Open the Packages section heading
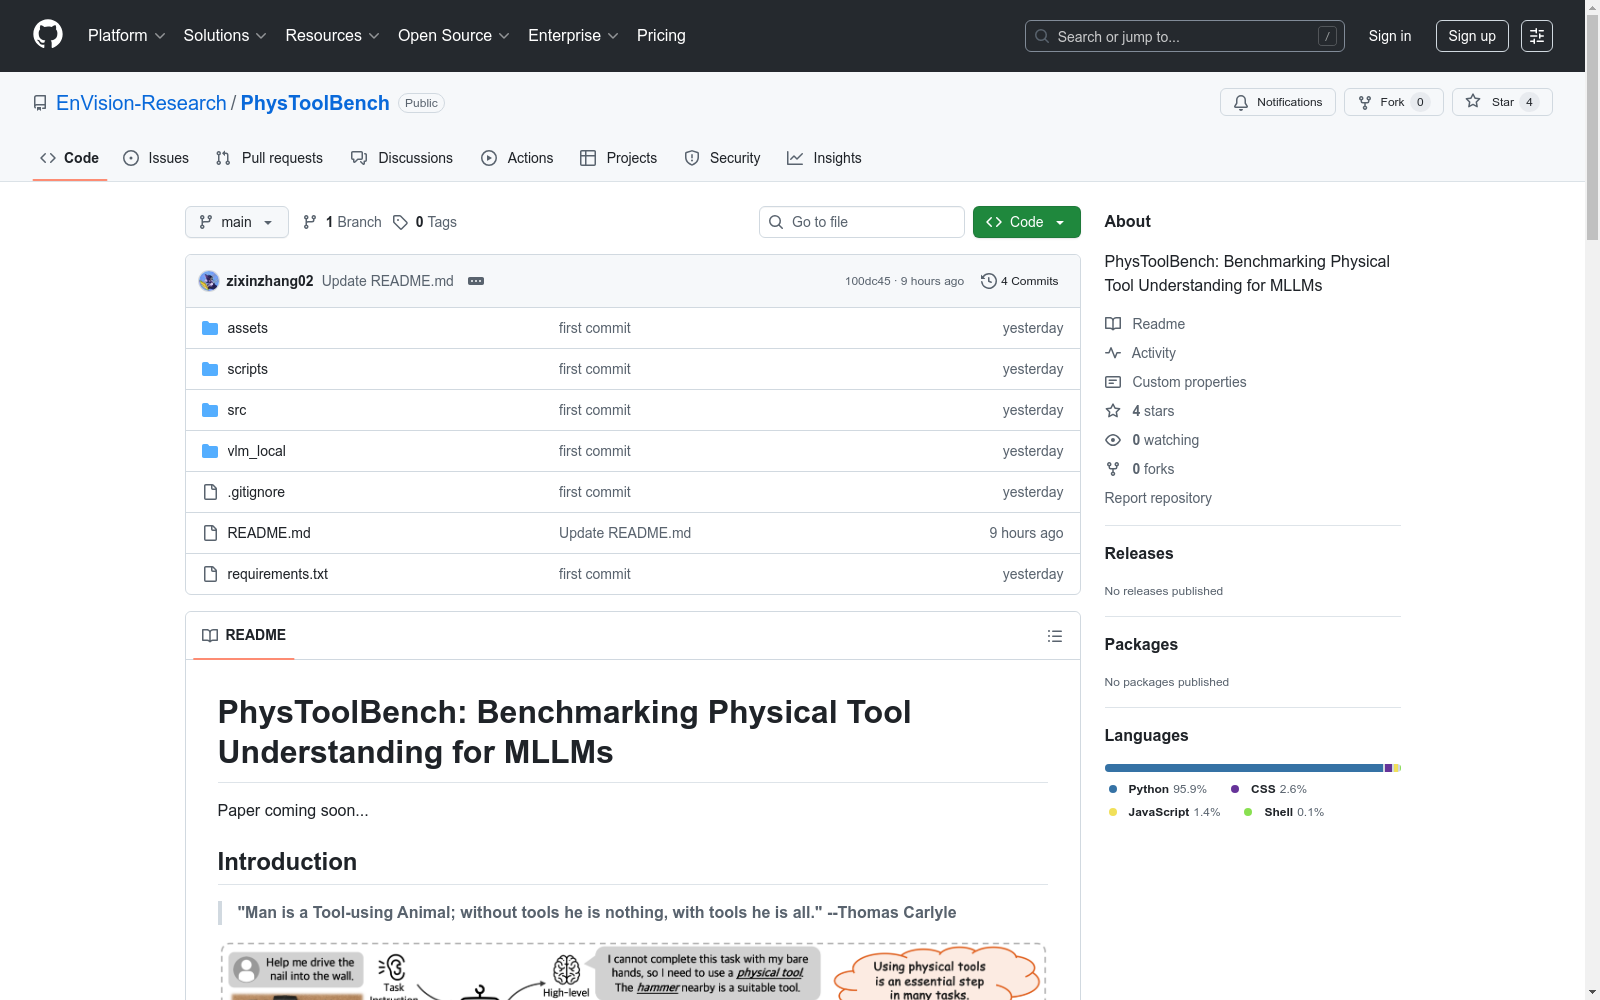 (1141, 645)
